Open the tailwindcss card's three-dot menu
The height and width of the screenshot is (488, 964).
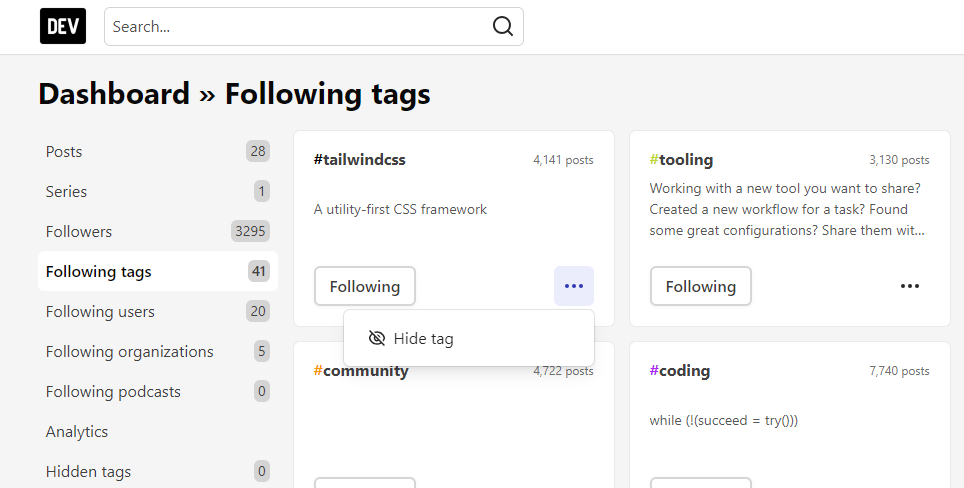pos(574,286)
